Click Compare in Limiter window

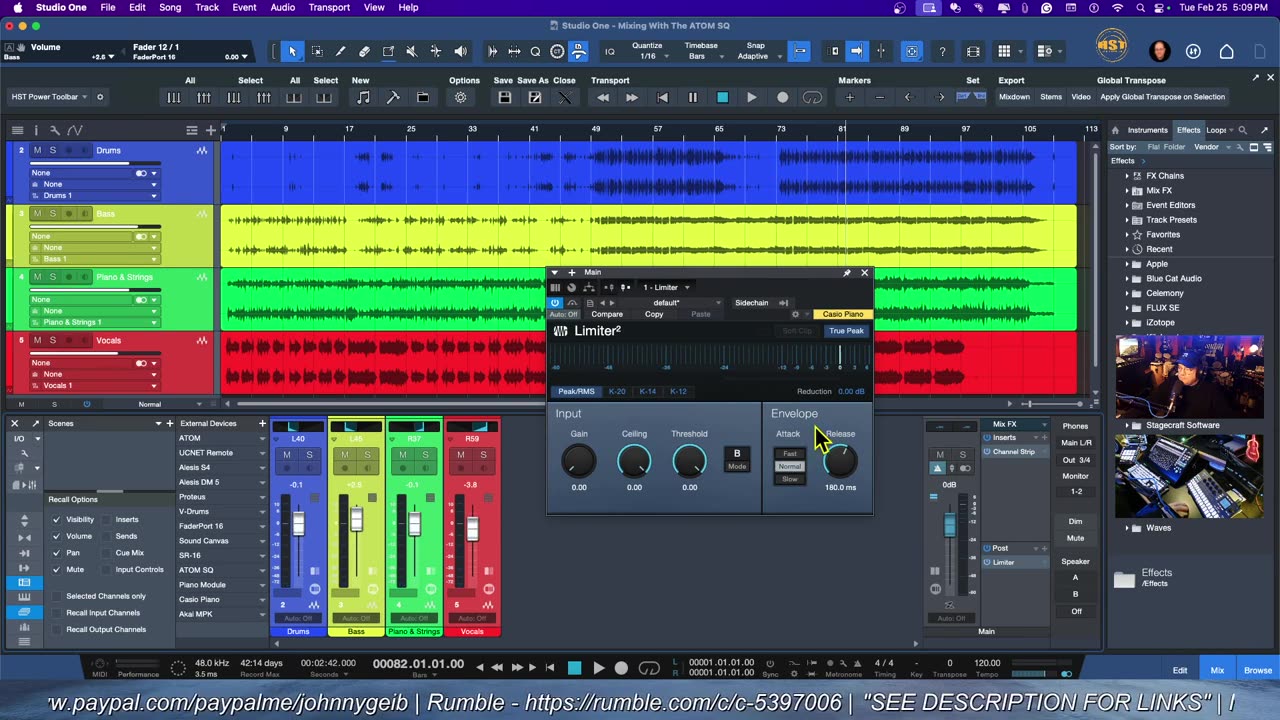607,314
